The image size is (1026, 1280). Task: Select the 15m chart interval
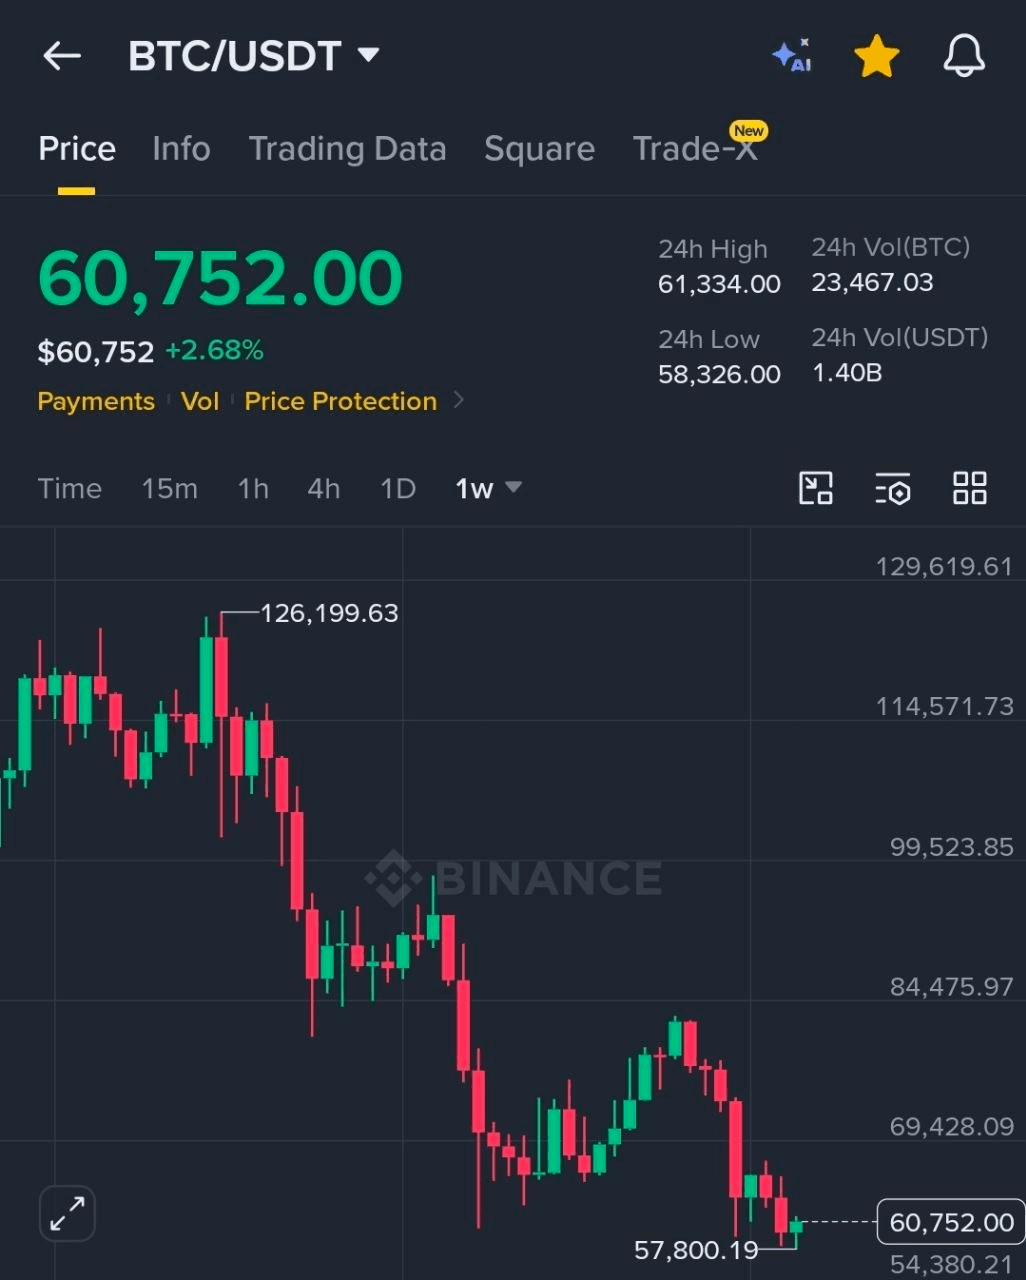169,488
